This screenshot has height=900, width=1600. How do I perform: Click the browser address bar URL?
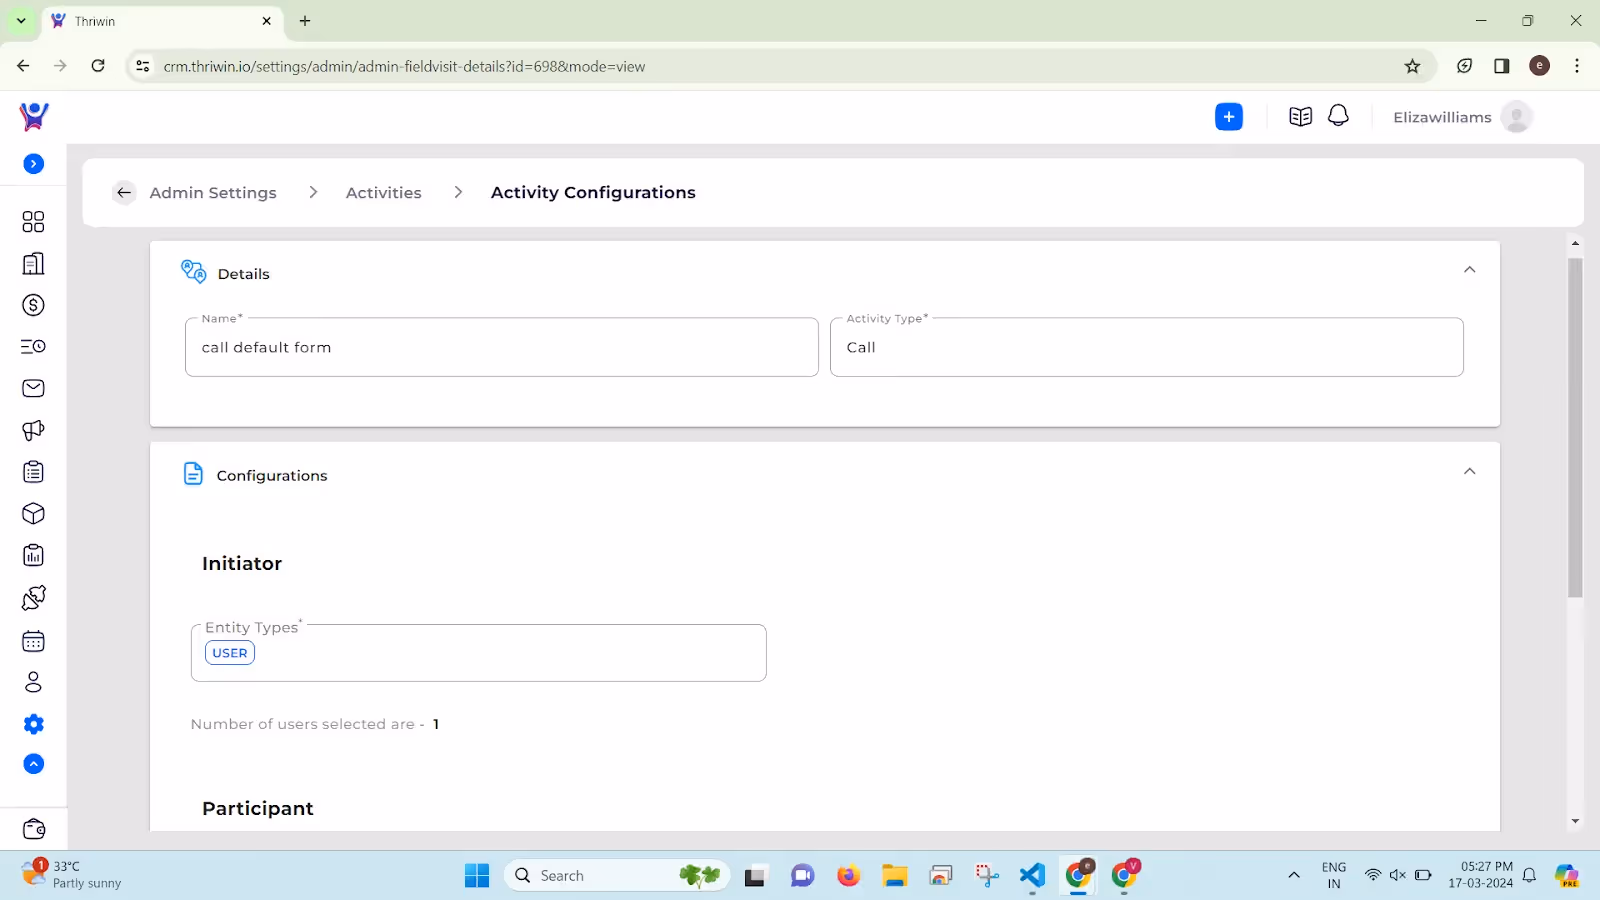404,67
